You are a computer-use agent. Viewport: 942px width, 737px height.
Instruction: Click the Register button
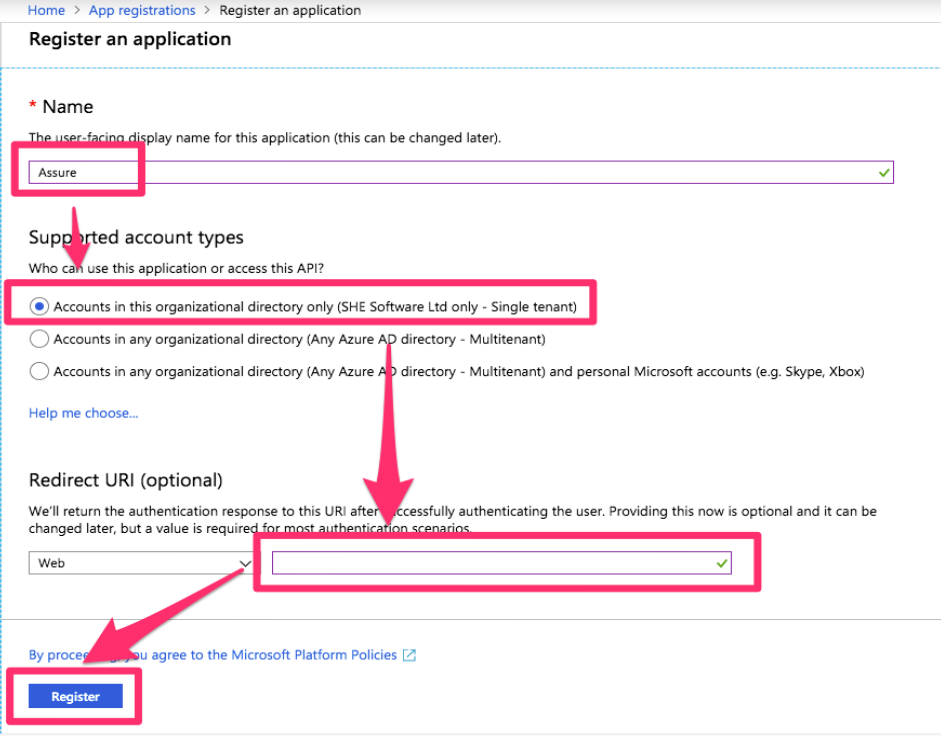[74, 696]
